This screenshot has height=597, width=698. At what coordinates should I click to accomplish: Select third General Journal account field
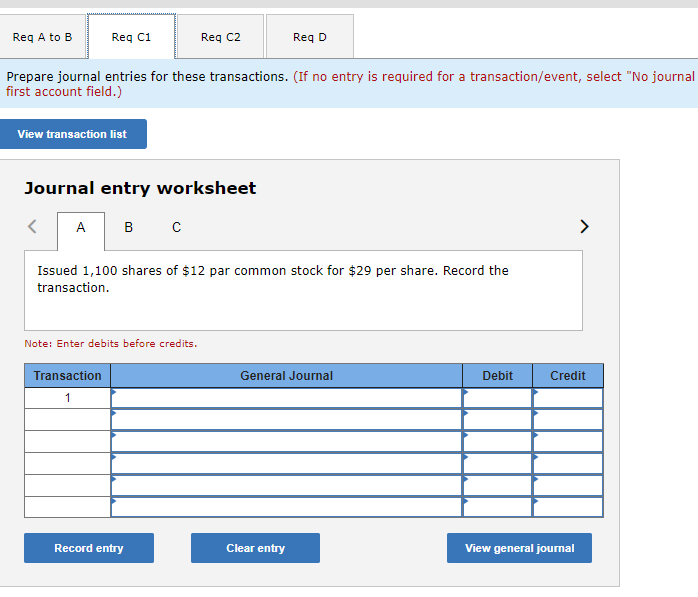pos(287,442)
